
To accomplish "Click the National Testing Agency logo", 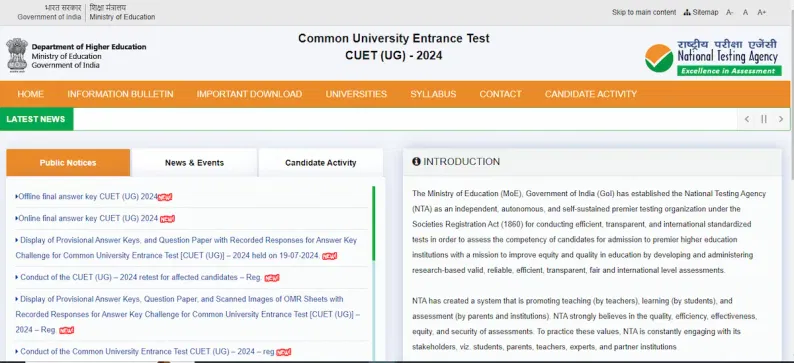I will click(713, 58).
